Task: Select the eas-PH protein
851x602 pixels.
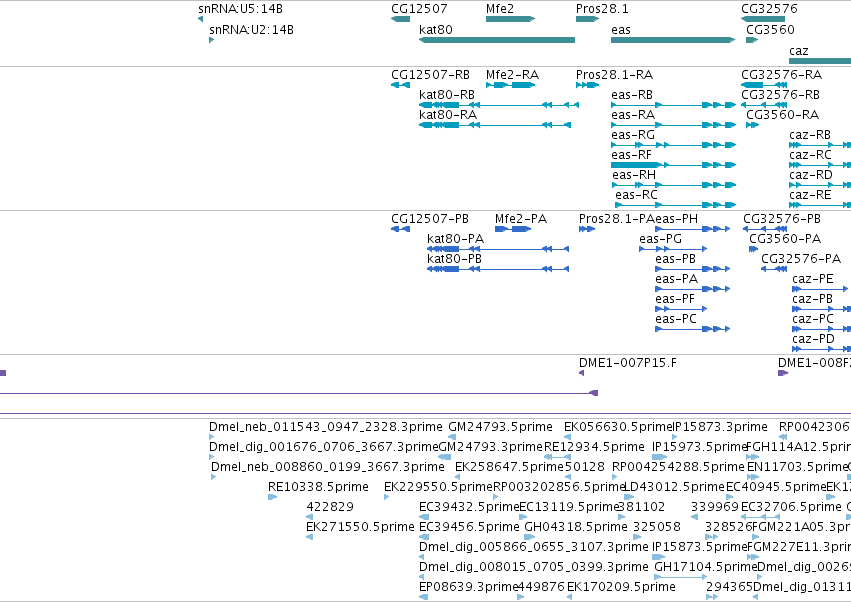Action: coord(693,229)
